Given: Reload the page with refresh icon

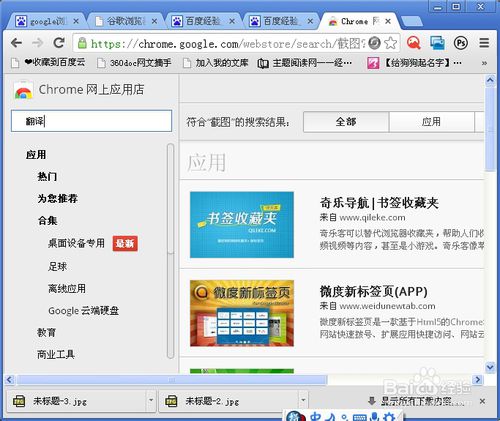Looking at the screenshot, I should pyautogui.click(x=59, y=42).
